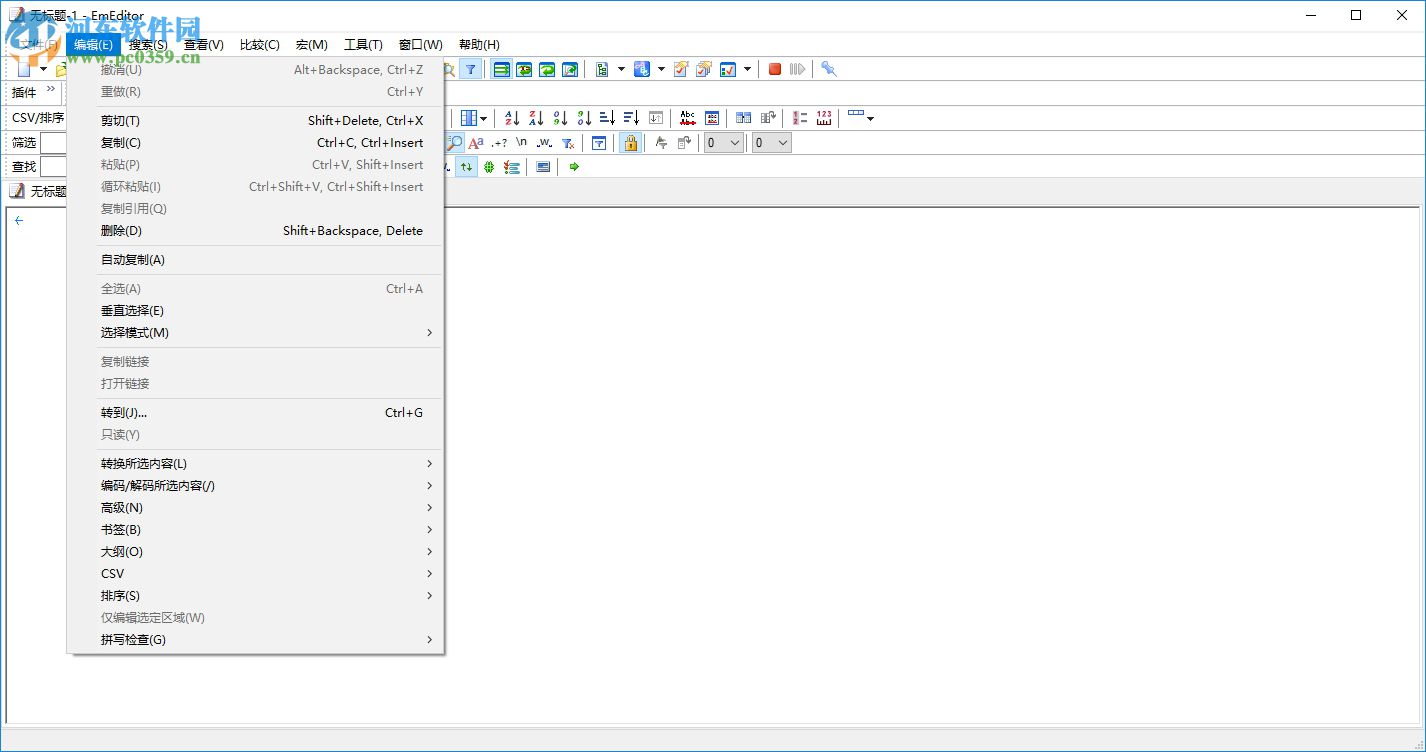Click the pin tool icon on toolbar
Viewport: 1426px width, 752px height.
830,68
